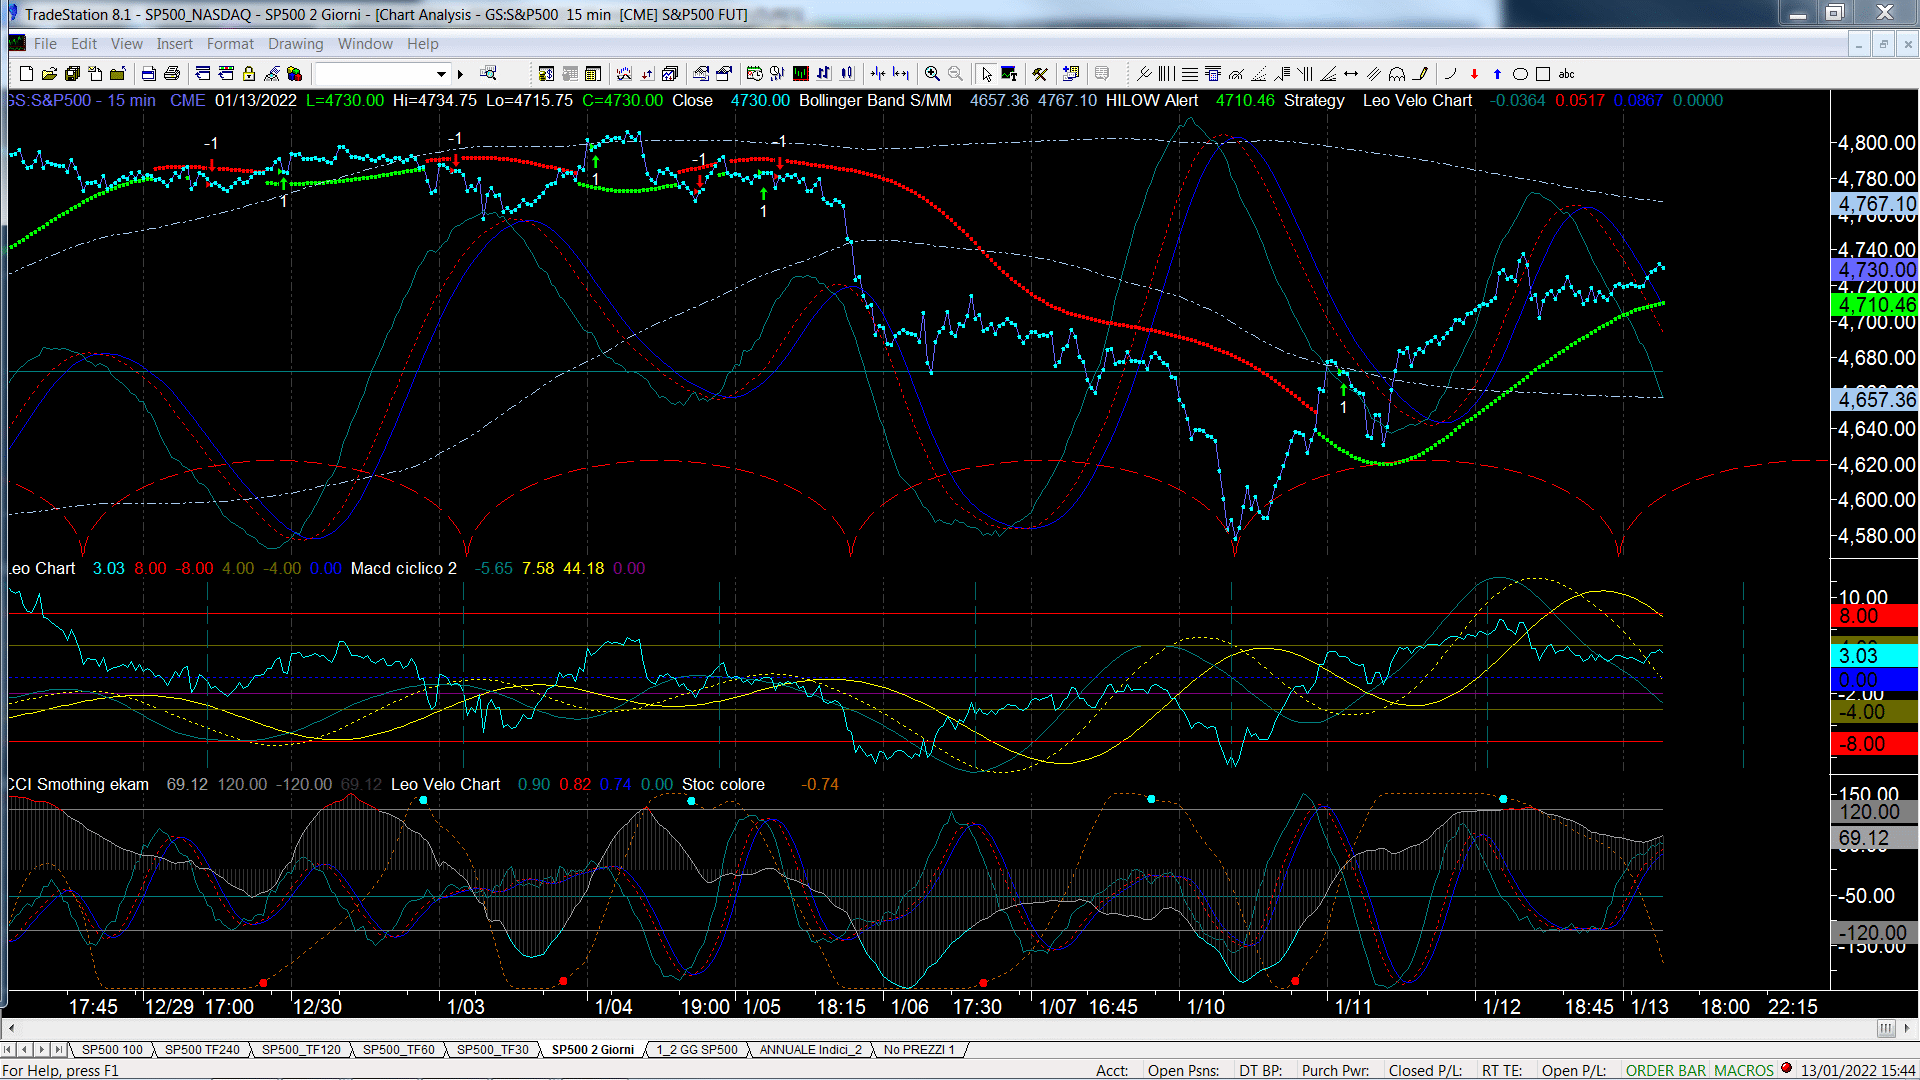Place a blue up arrow on chart
This screenshot has height=1080, width=1920.
pyautogui.click(x=1497, y=74)
